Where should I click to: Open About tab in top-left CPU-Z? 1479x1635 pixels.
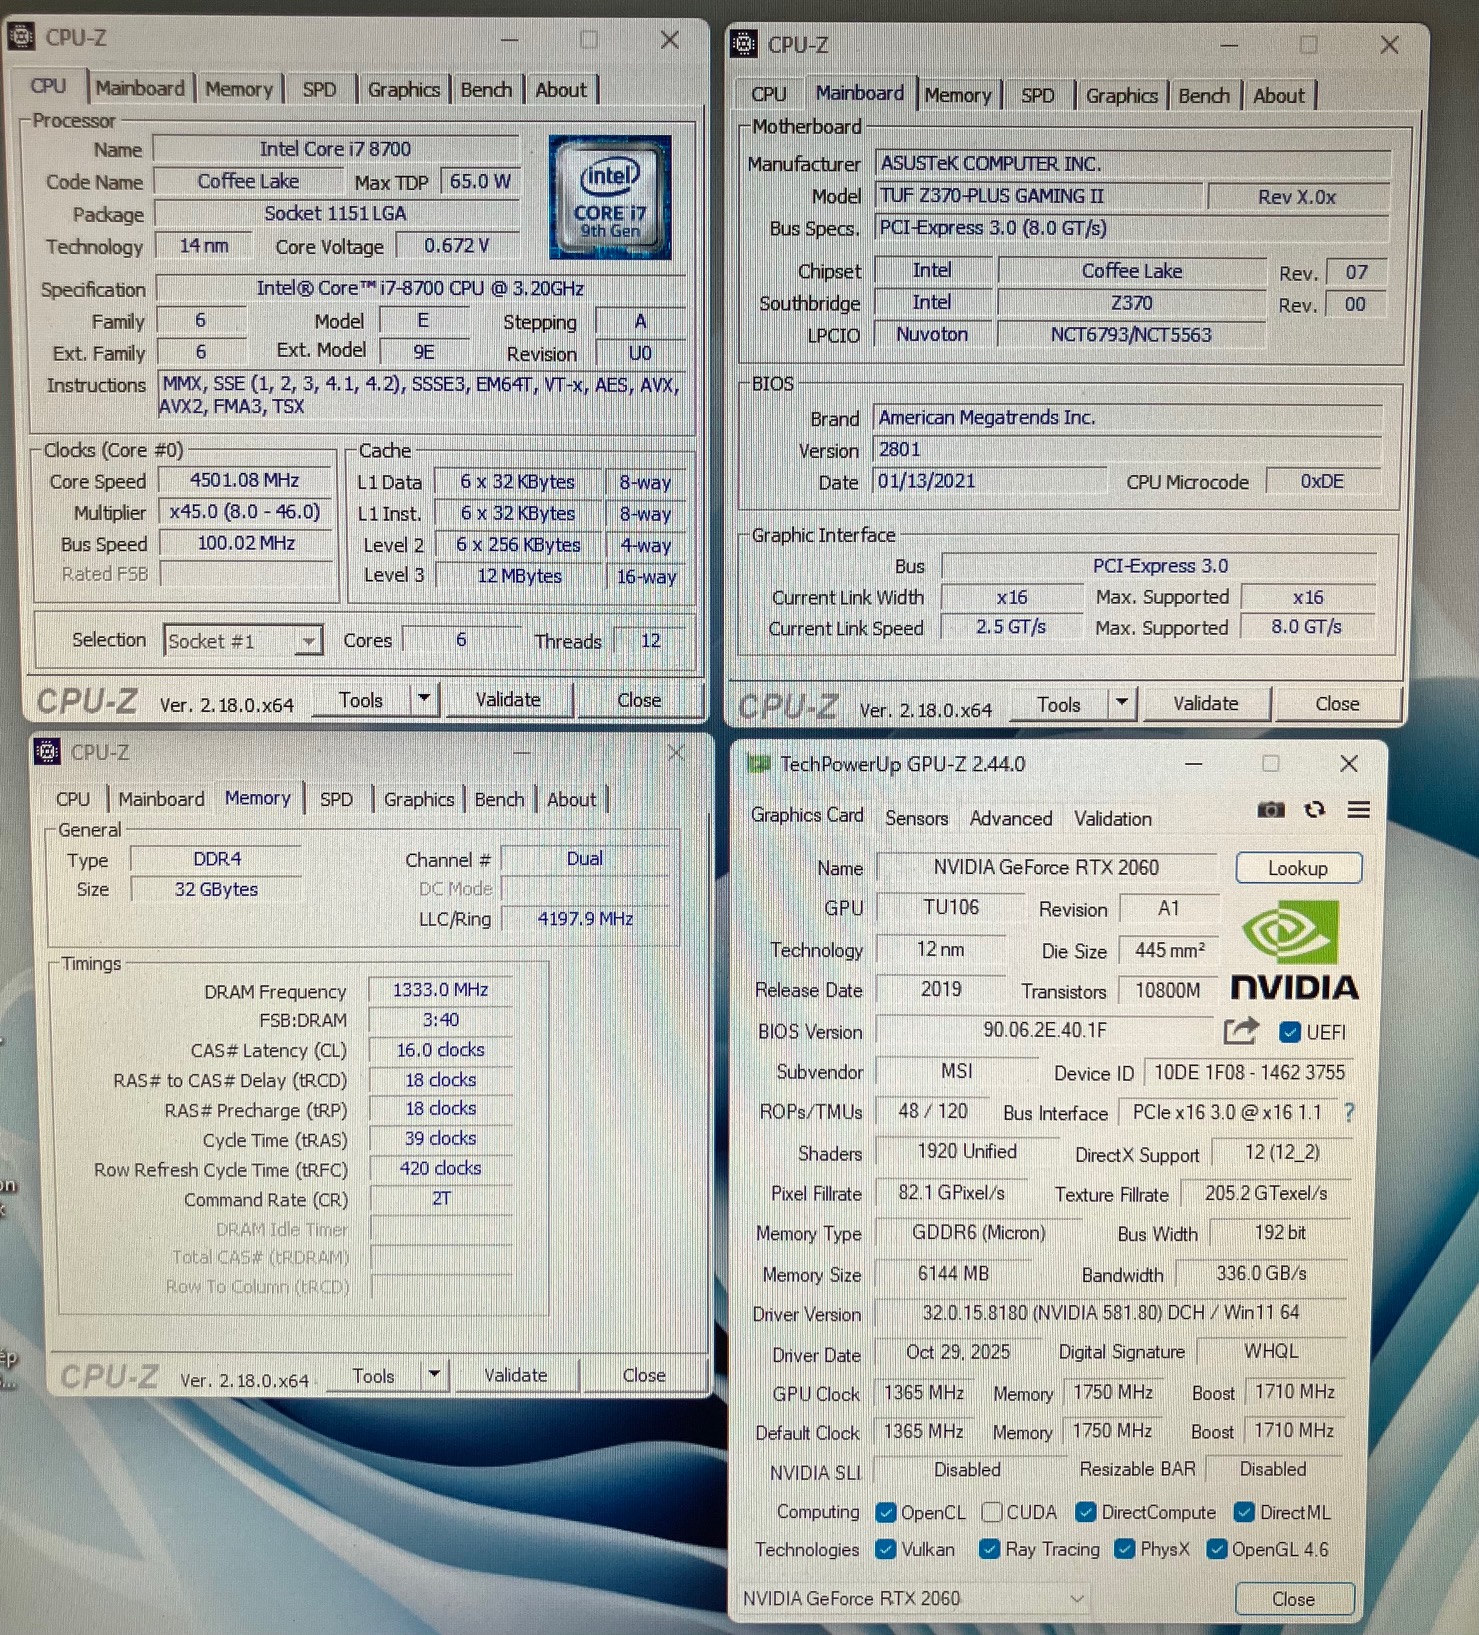point(561,89)
